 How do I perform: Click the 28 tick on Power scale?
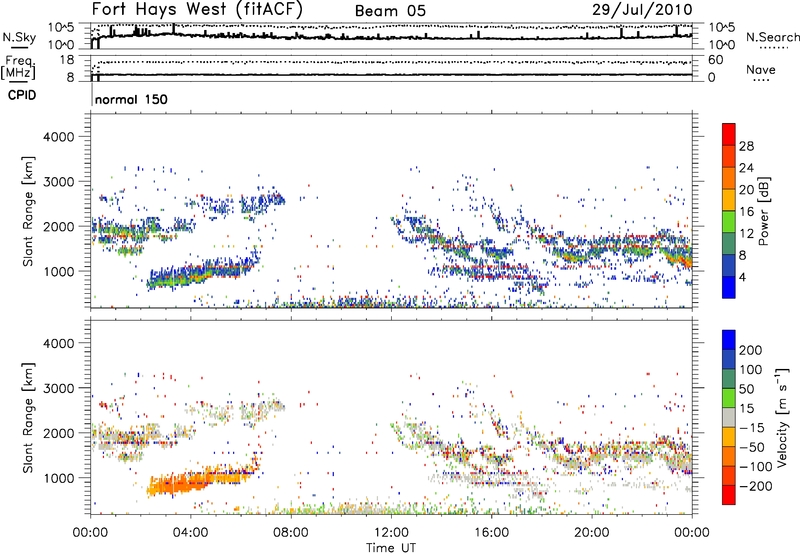tap(746, 146)
